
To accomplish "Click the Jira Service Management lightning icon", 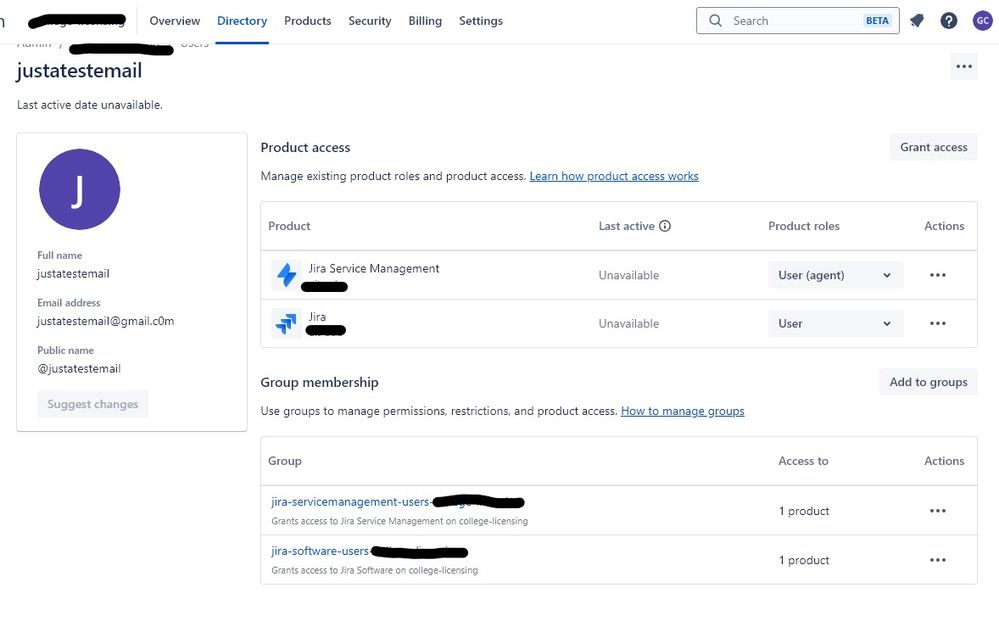I will click(x=286, y=275).
